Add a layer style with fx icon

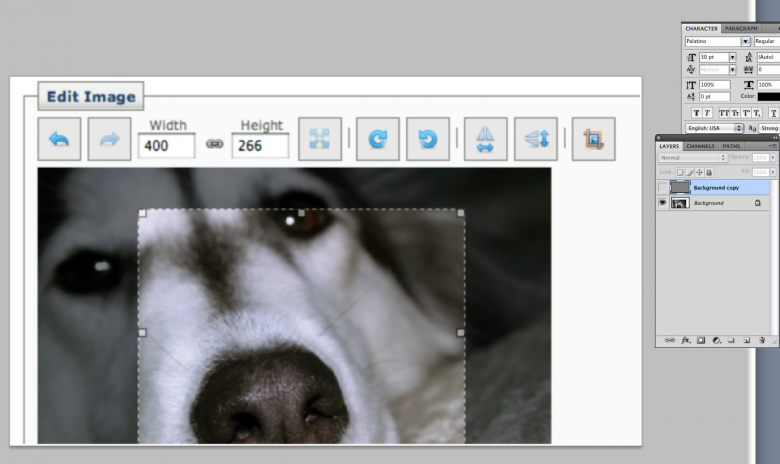point(686,340)
